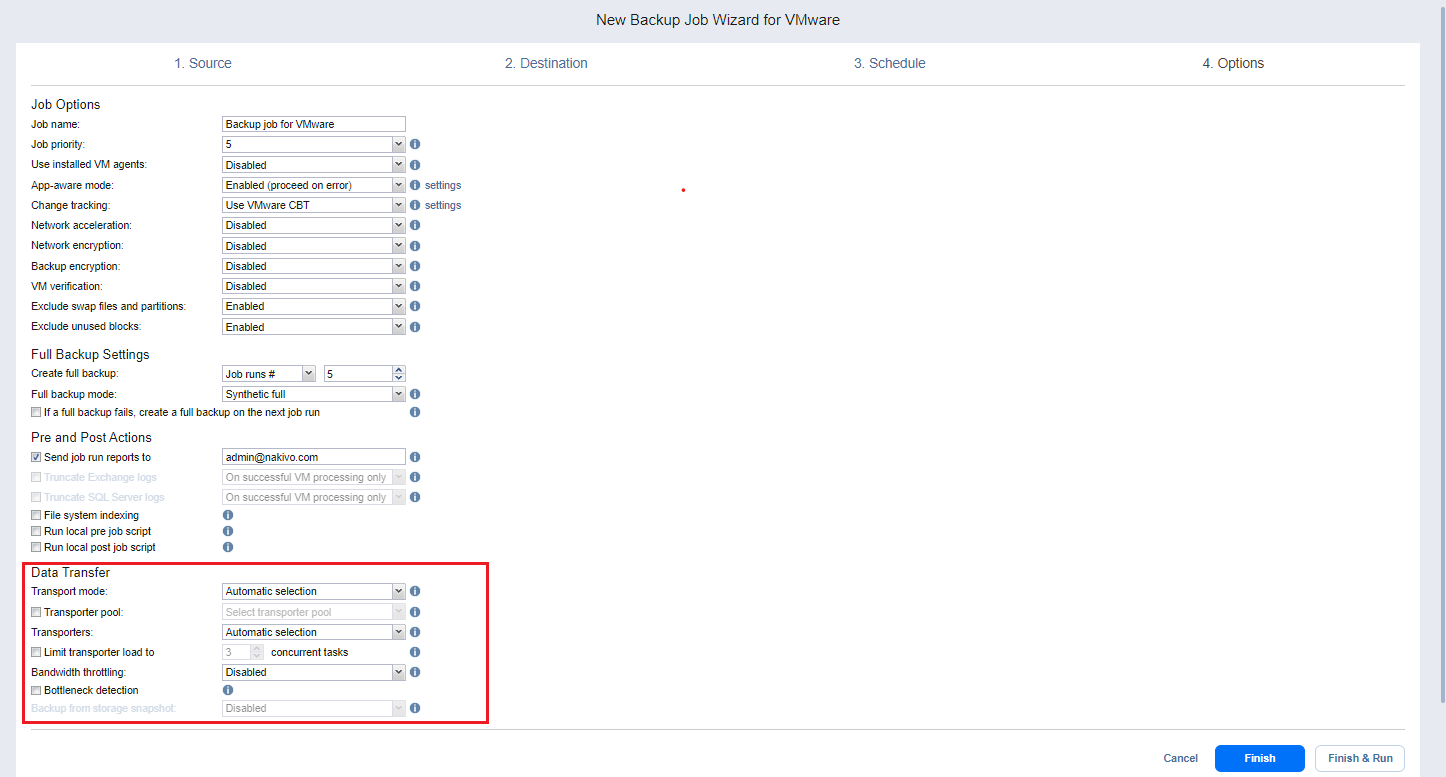Open settings link for Change tracking
This screenshot has width=1446, height=777.
[443, 205]
